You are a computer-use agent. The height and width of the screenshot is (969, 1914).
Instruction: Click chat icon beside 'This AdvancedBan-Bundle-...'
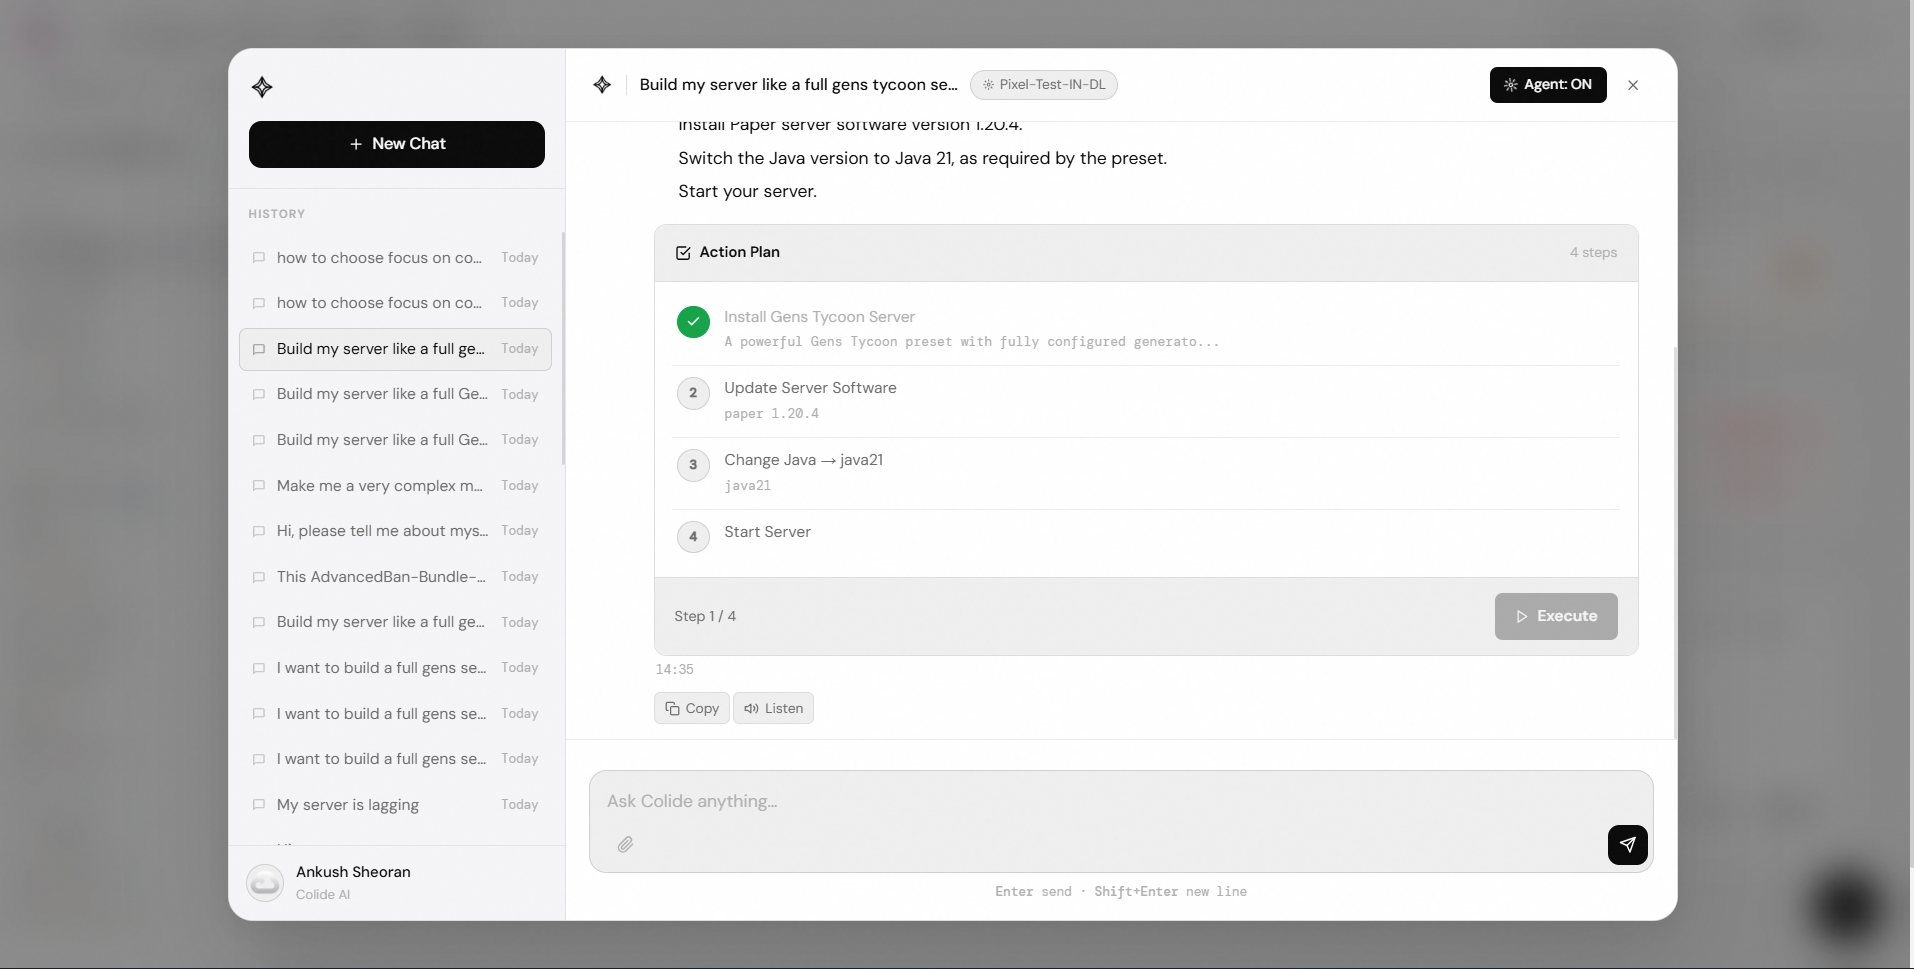pos(259,577)
